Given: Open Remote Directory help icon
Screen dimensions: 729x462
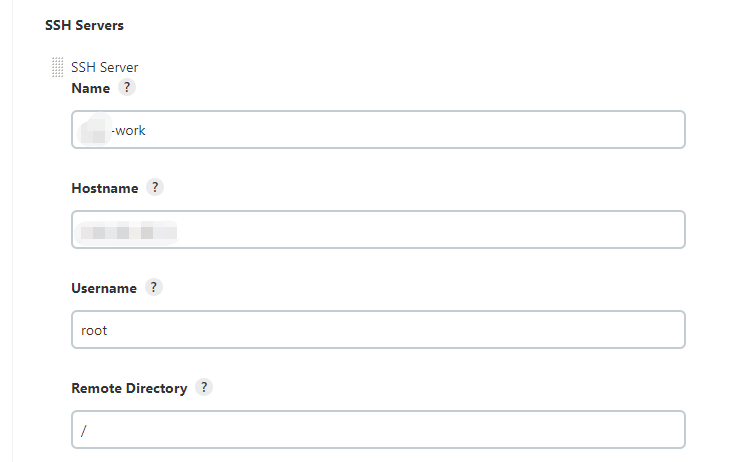Looking at the screenshot, I should 204,387.
